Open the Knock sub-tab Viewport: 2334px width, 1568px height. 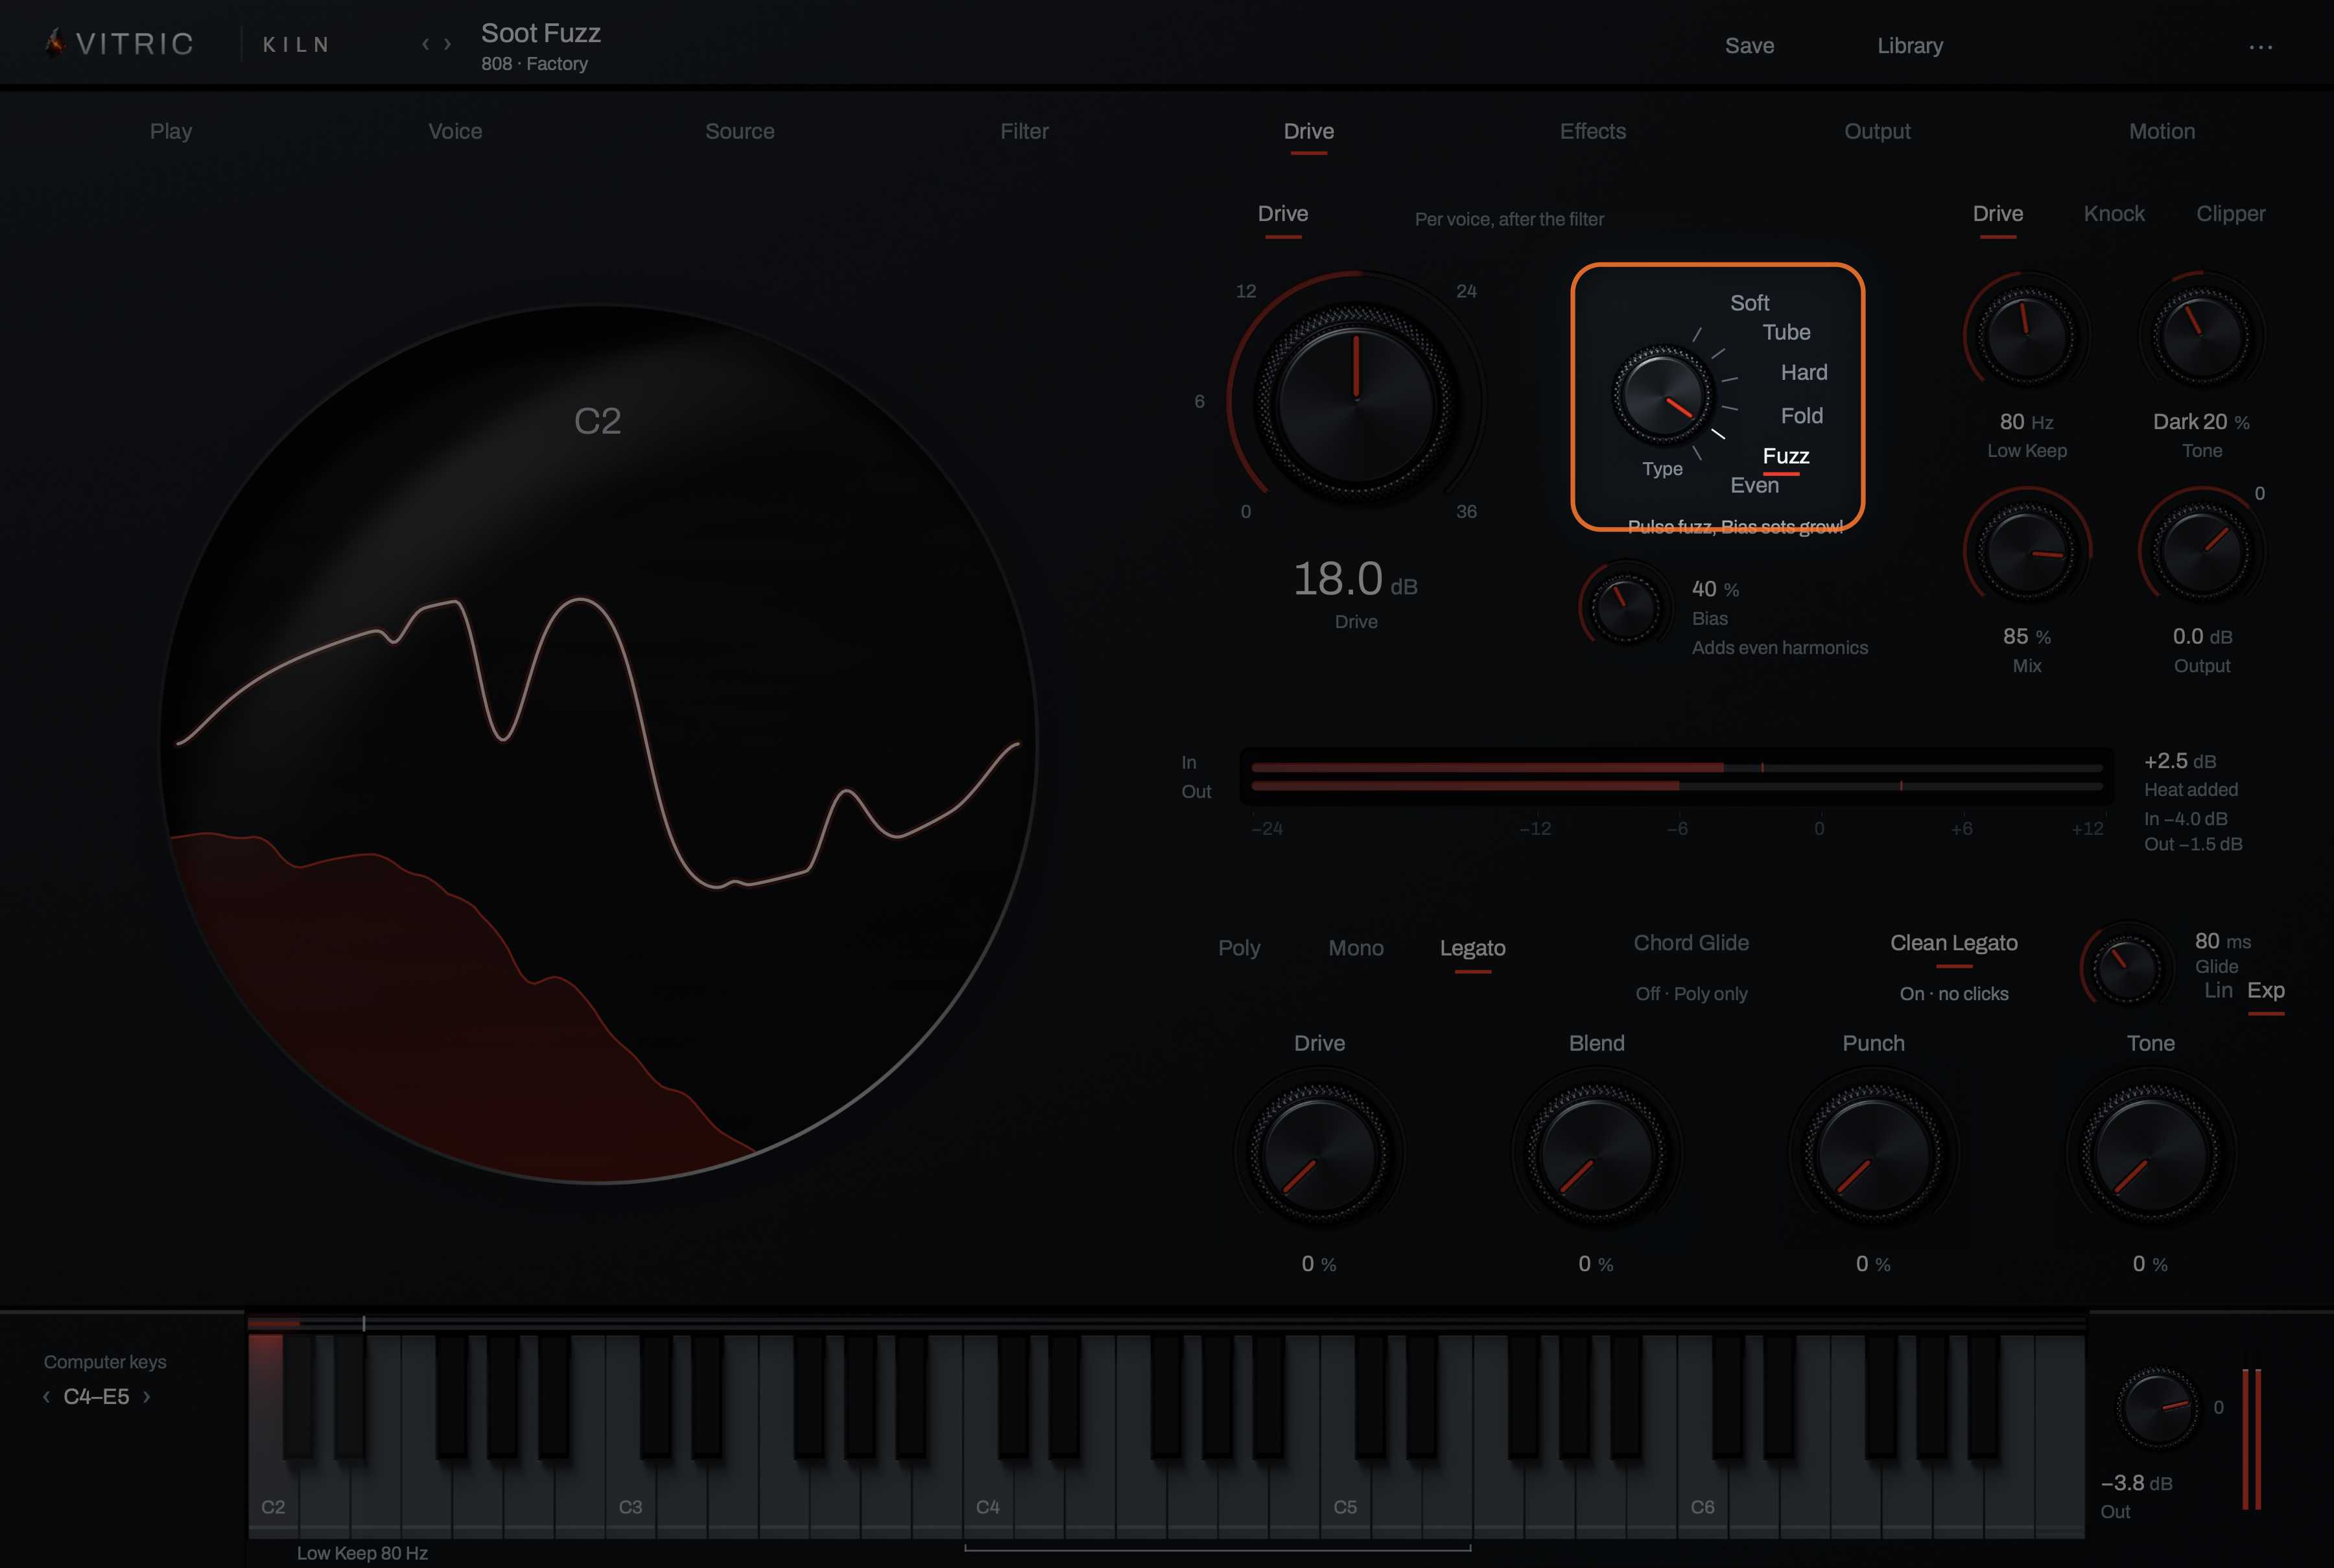pyautogui.click(x=2114, y=214)
